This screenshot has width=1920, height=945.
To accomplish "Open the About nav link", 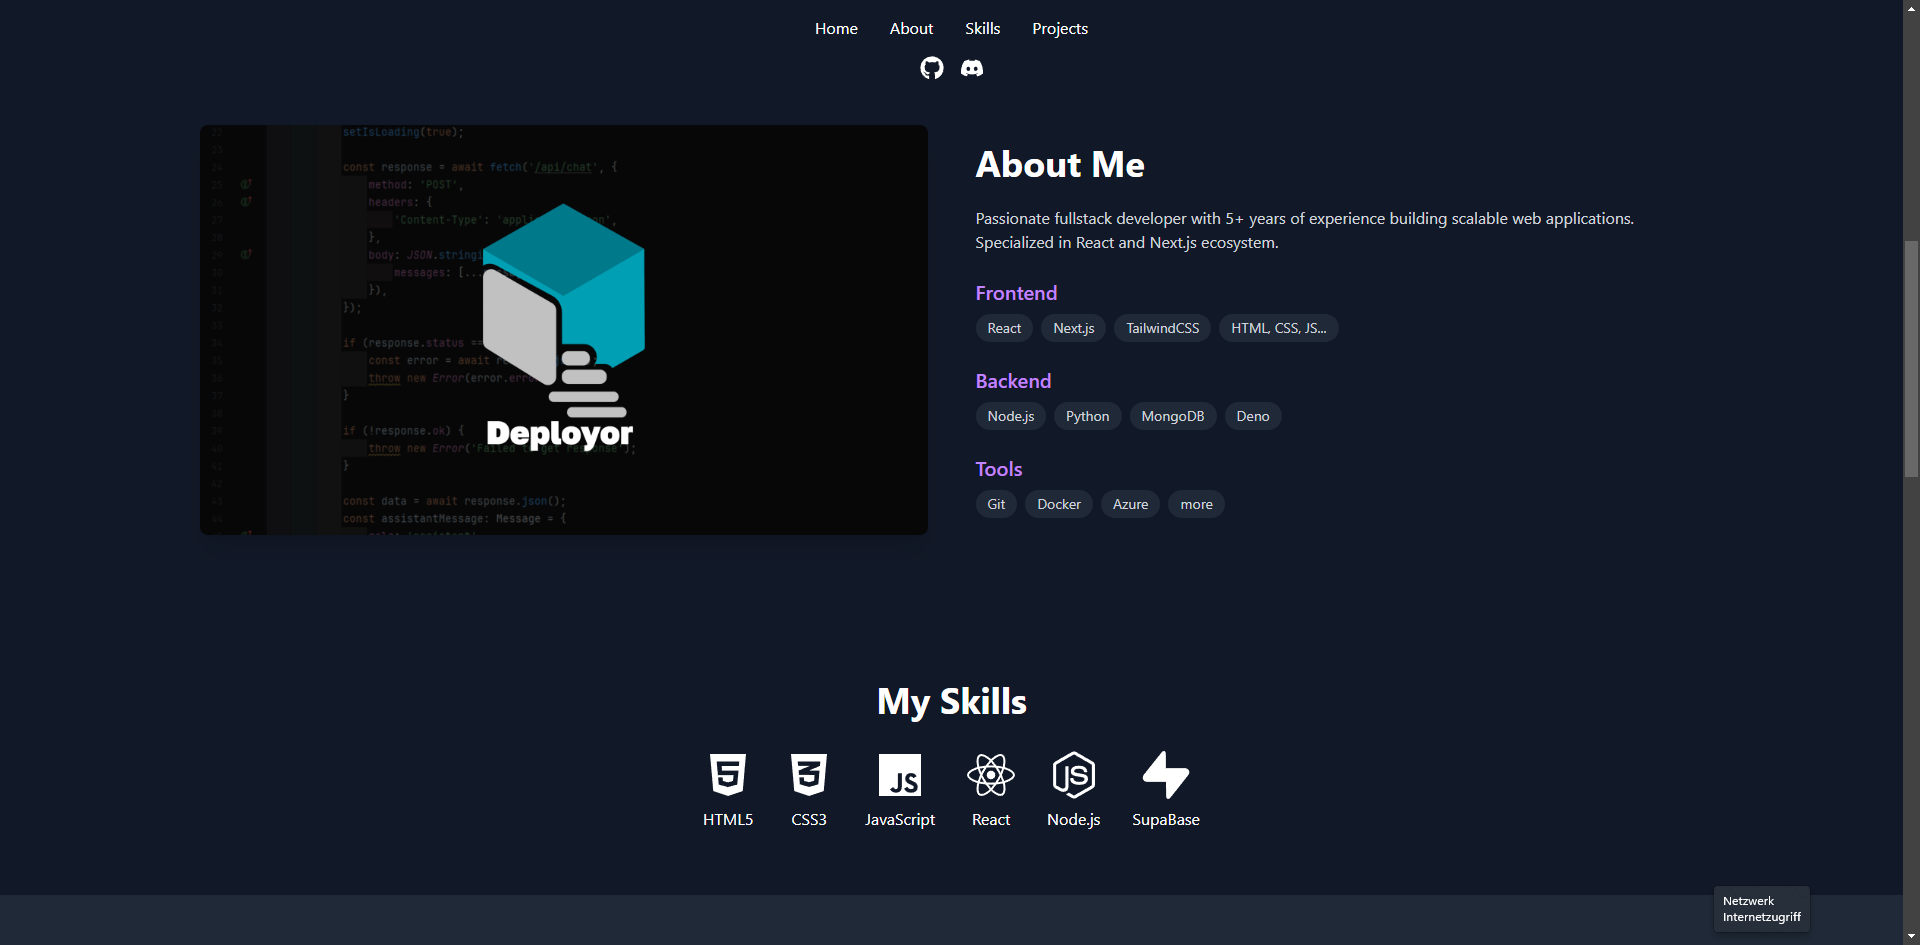I will [x=911, y=28].
